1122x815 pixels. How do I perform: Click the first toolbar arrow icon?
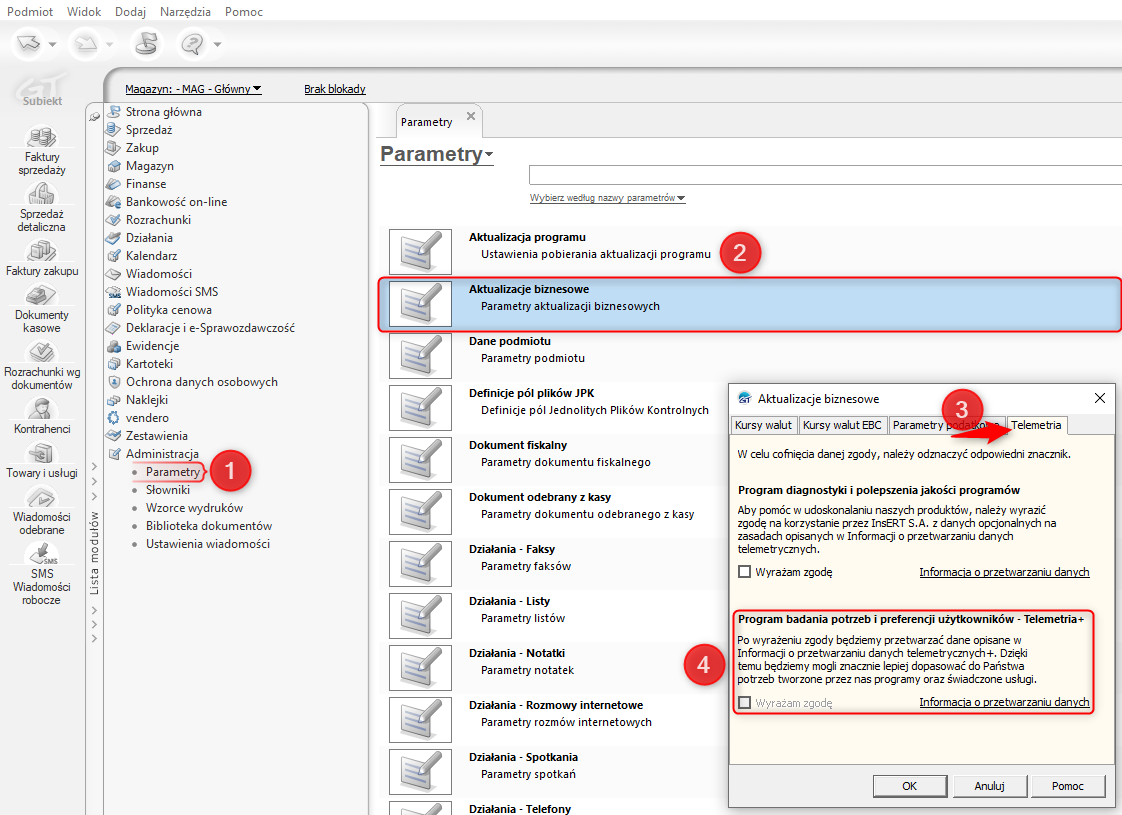pyautogui.click(x=29, y=44)
